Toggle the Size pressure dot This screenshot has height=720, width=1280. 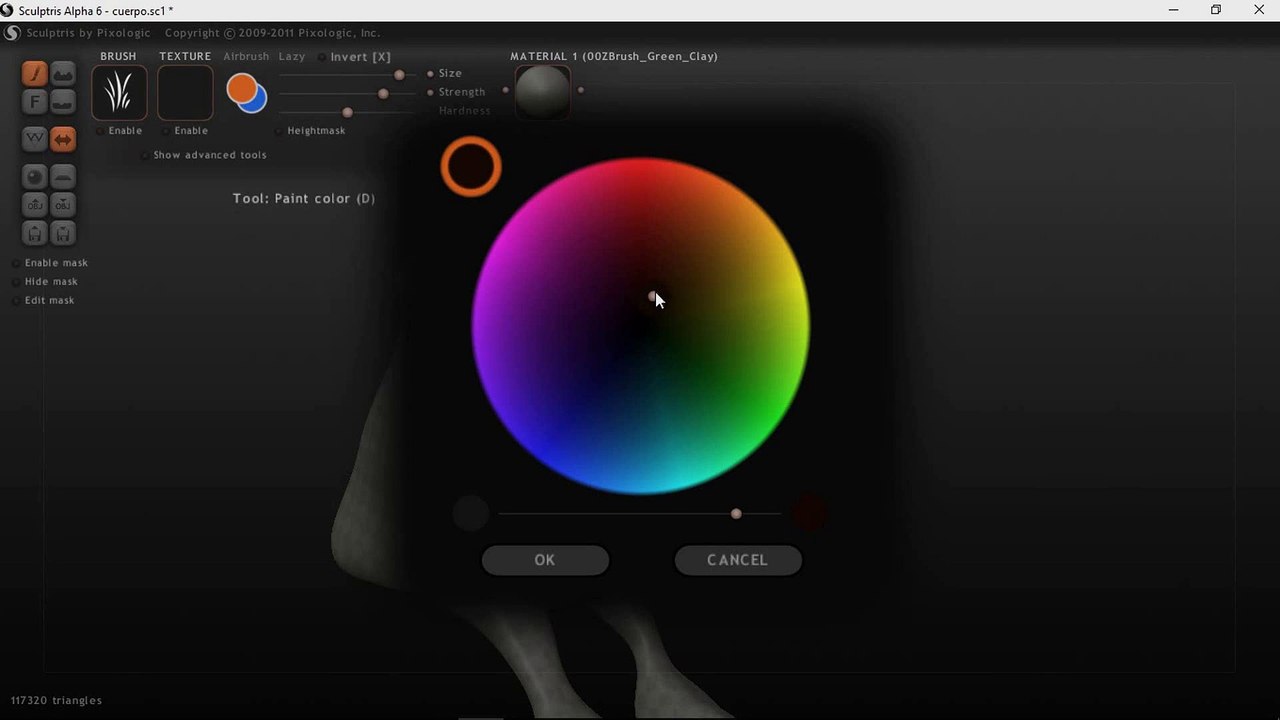pos(430,74)
